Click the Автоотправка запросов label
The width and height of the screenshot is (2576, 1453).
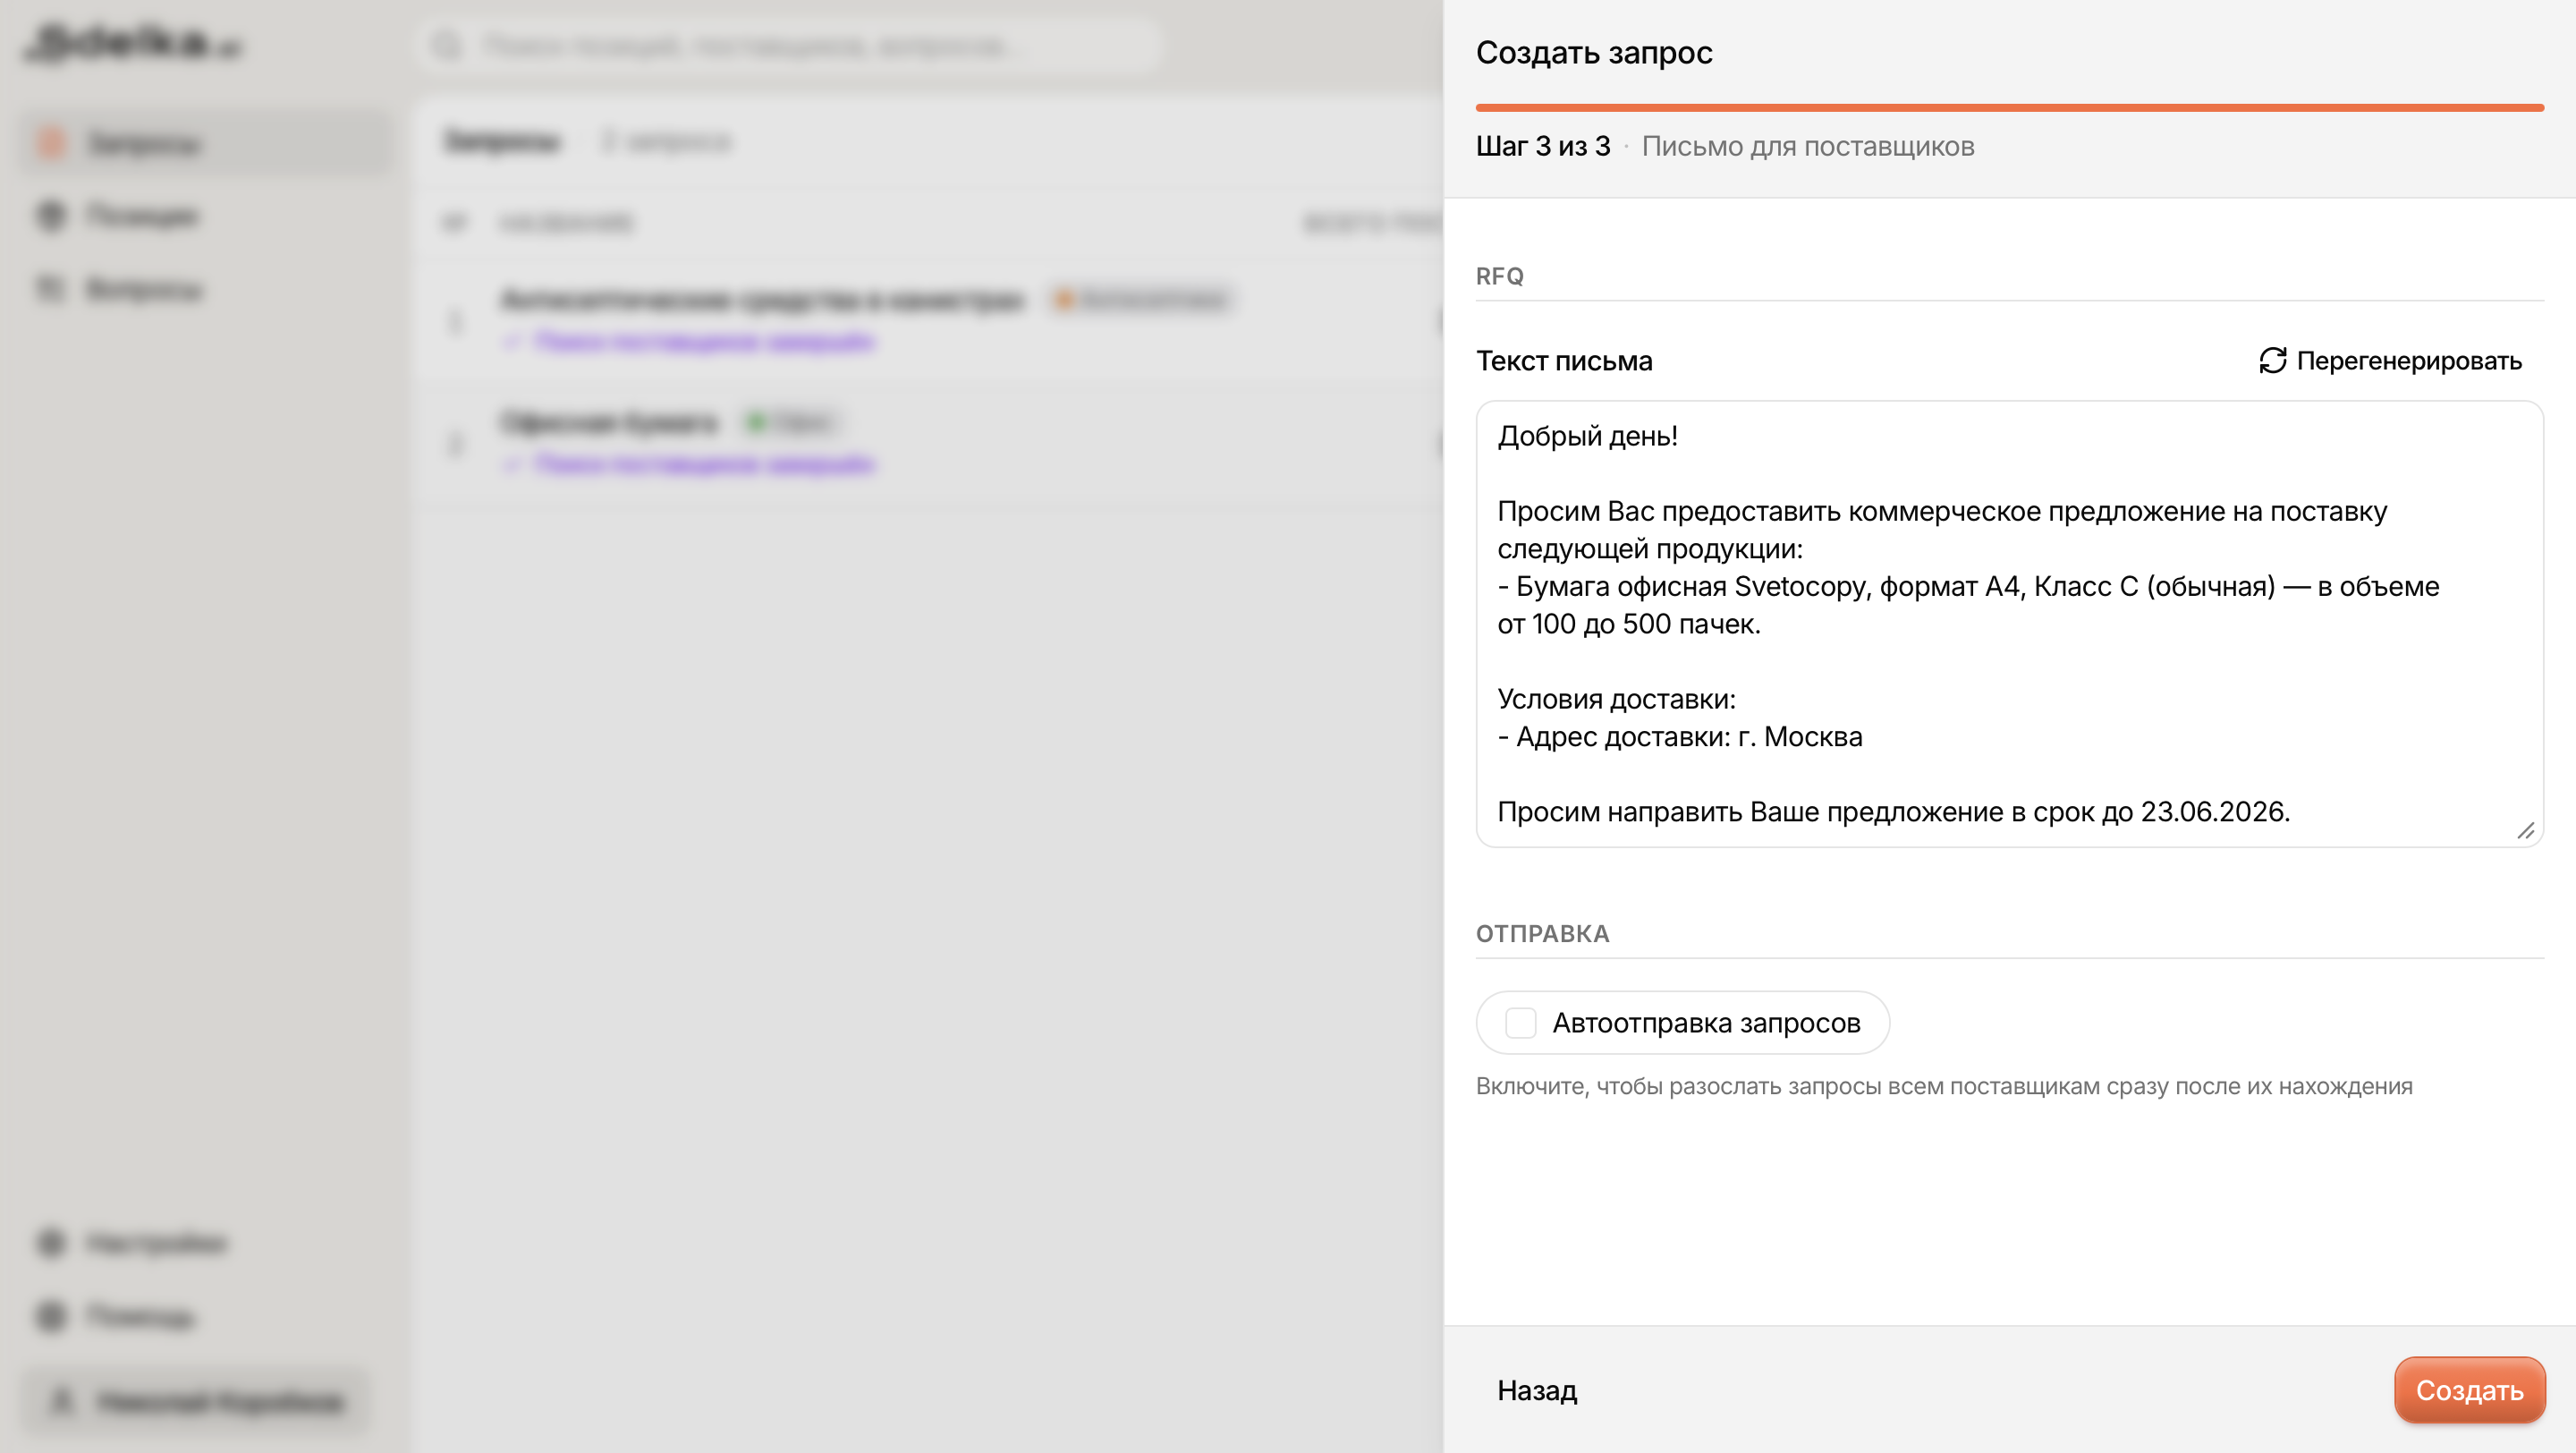point(1706,1023)
